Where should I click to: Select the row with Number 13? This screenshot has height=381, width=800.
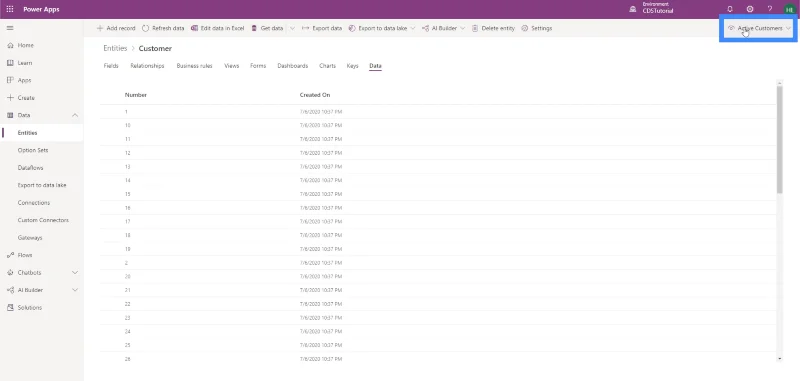click(438, 166)
